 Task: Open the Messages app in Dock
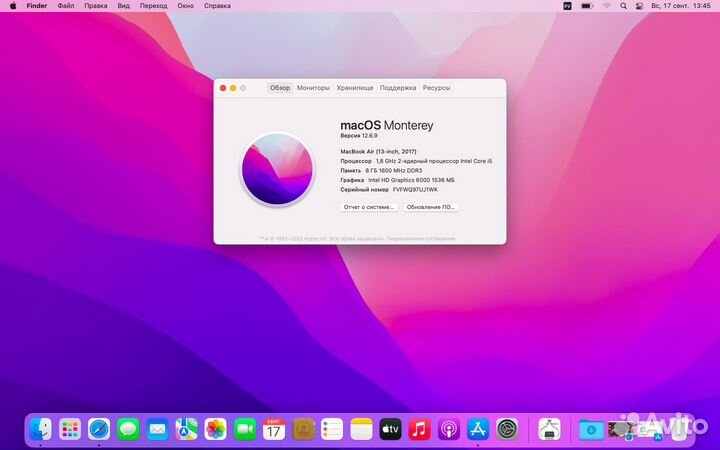(128, 429)
